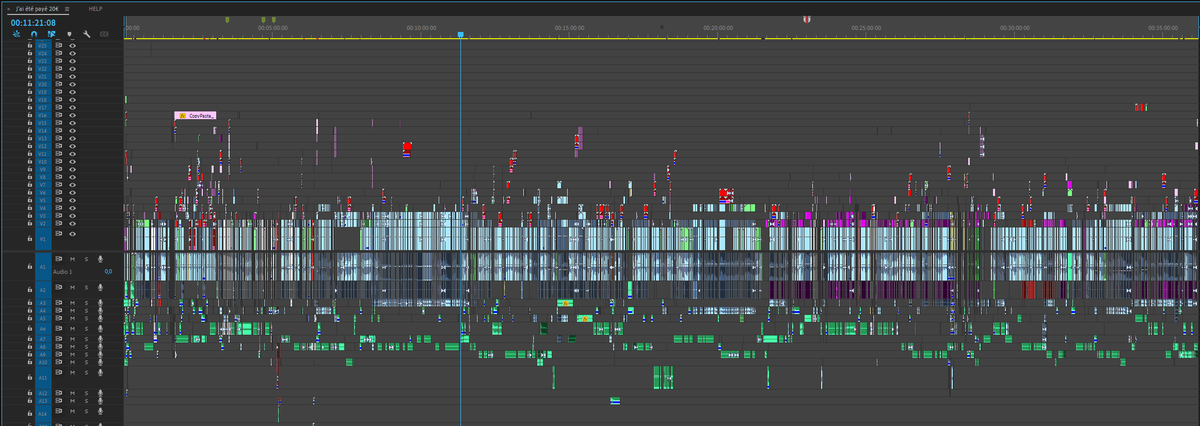This screenshot has width=1200, height=426.
Task: Click microphone icon on track A2
Action: pyautogui.click(x=101, y=287)
